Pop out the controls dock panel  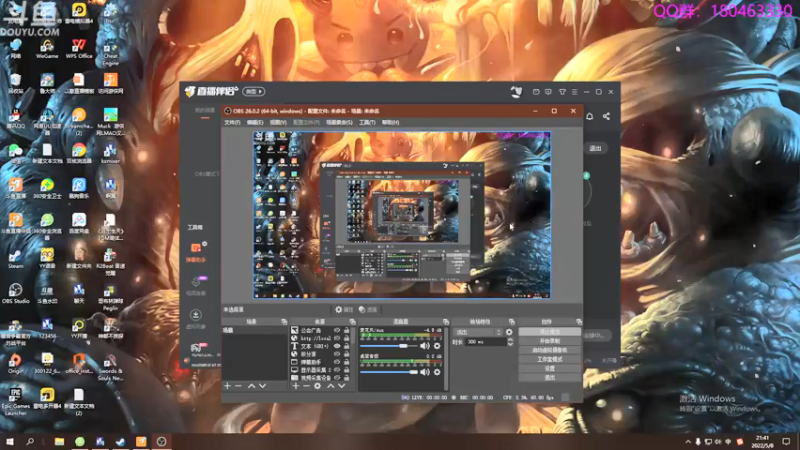coord(579,322)
